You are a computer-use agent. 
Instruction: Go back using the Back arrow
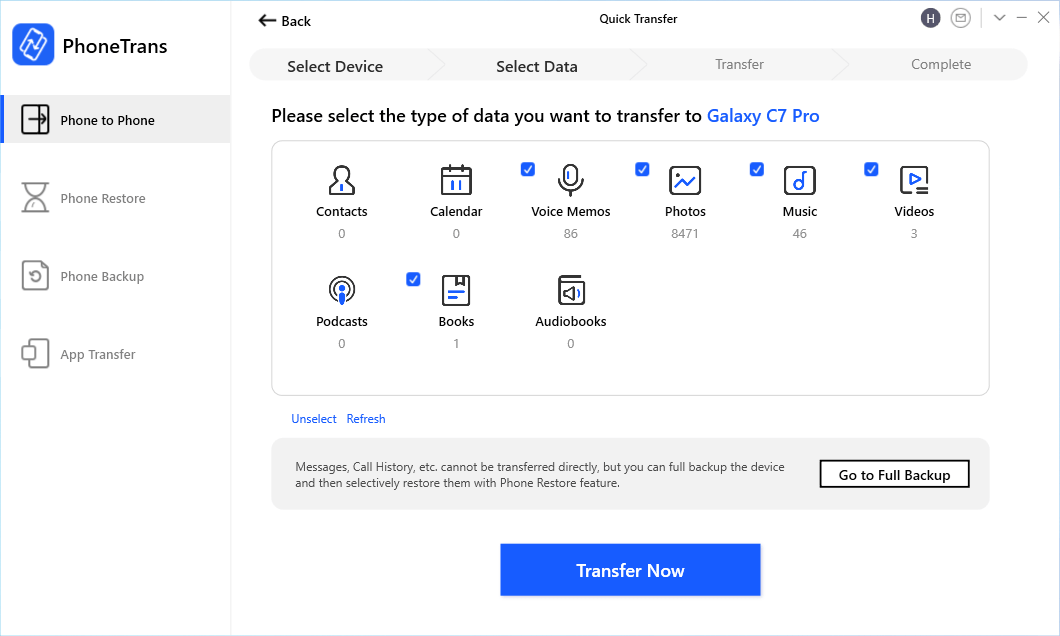[x=285, y=21]
